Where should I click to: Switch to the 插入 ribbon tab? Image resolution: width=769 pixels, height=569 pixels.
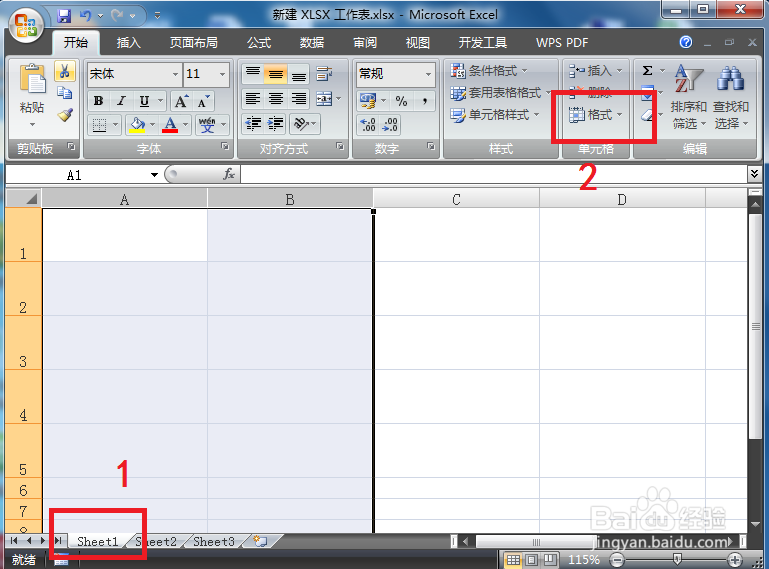click(x=128, y=43)
